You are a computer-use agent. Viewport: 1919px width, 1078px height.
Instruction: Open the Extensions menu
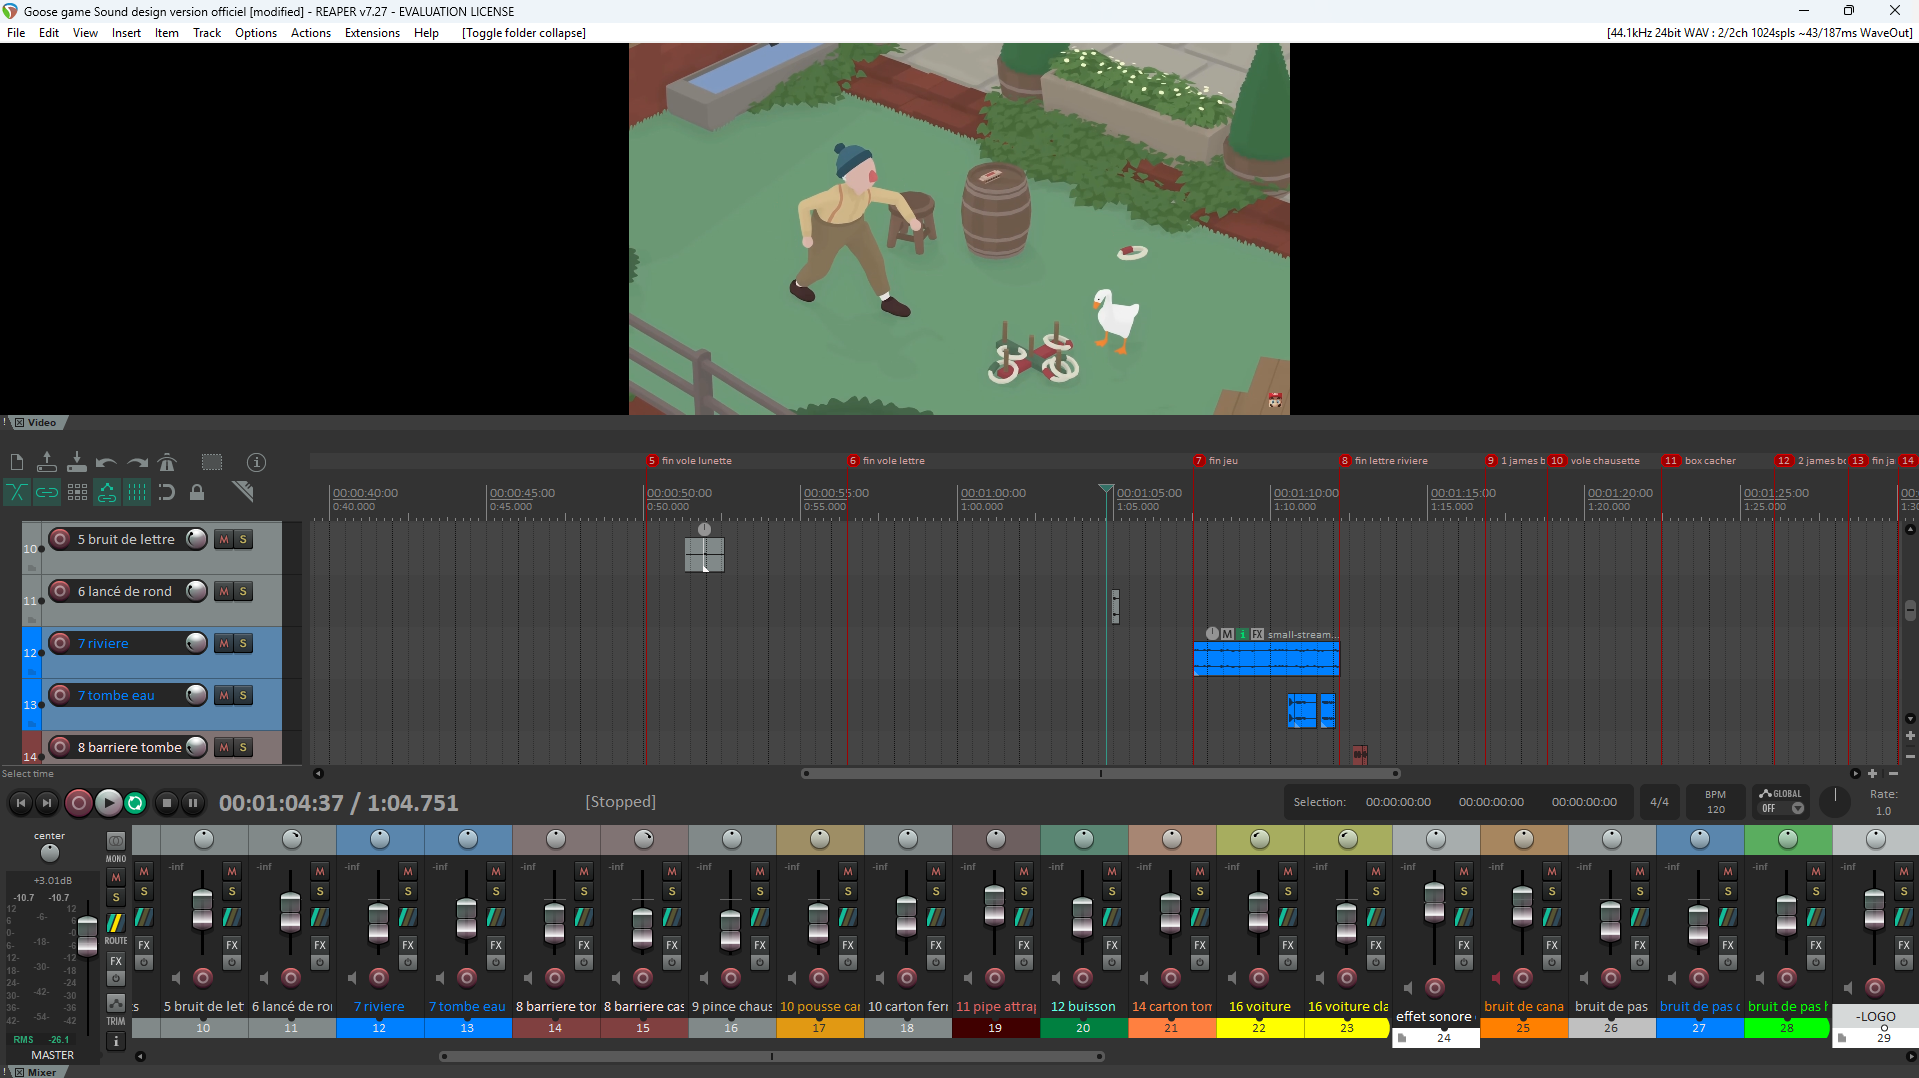(372, 33)
